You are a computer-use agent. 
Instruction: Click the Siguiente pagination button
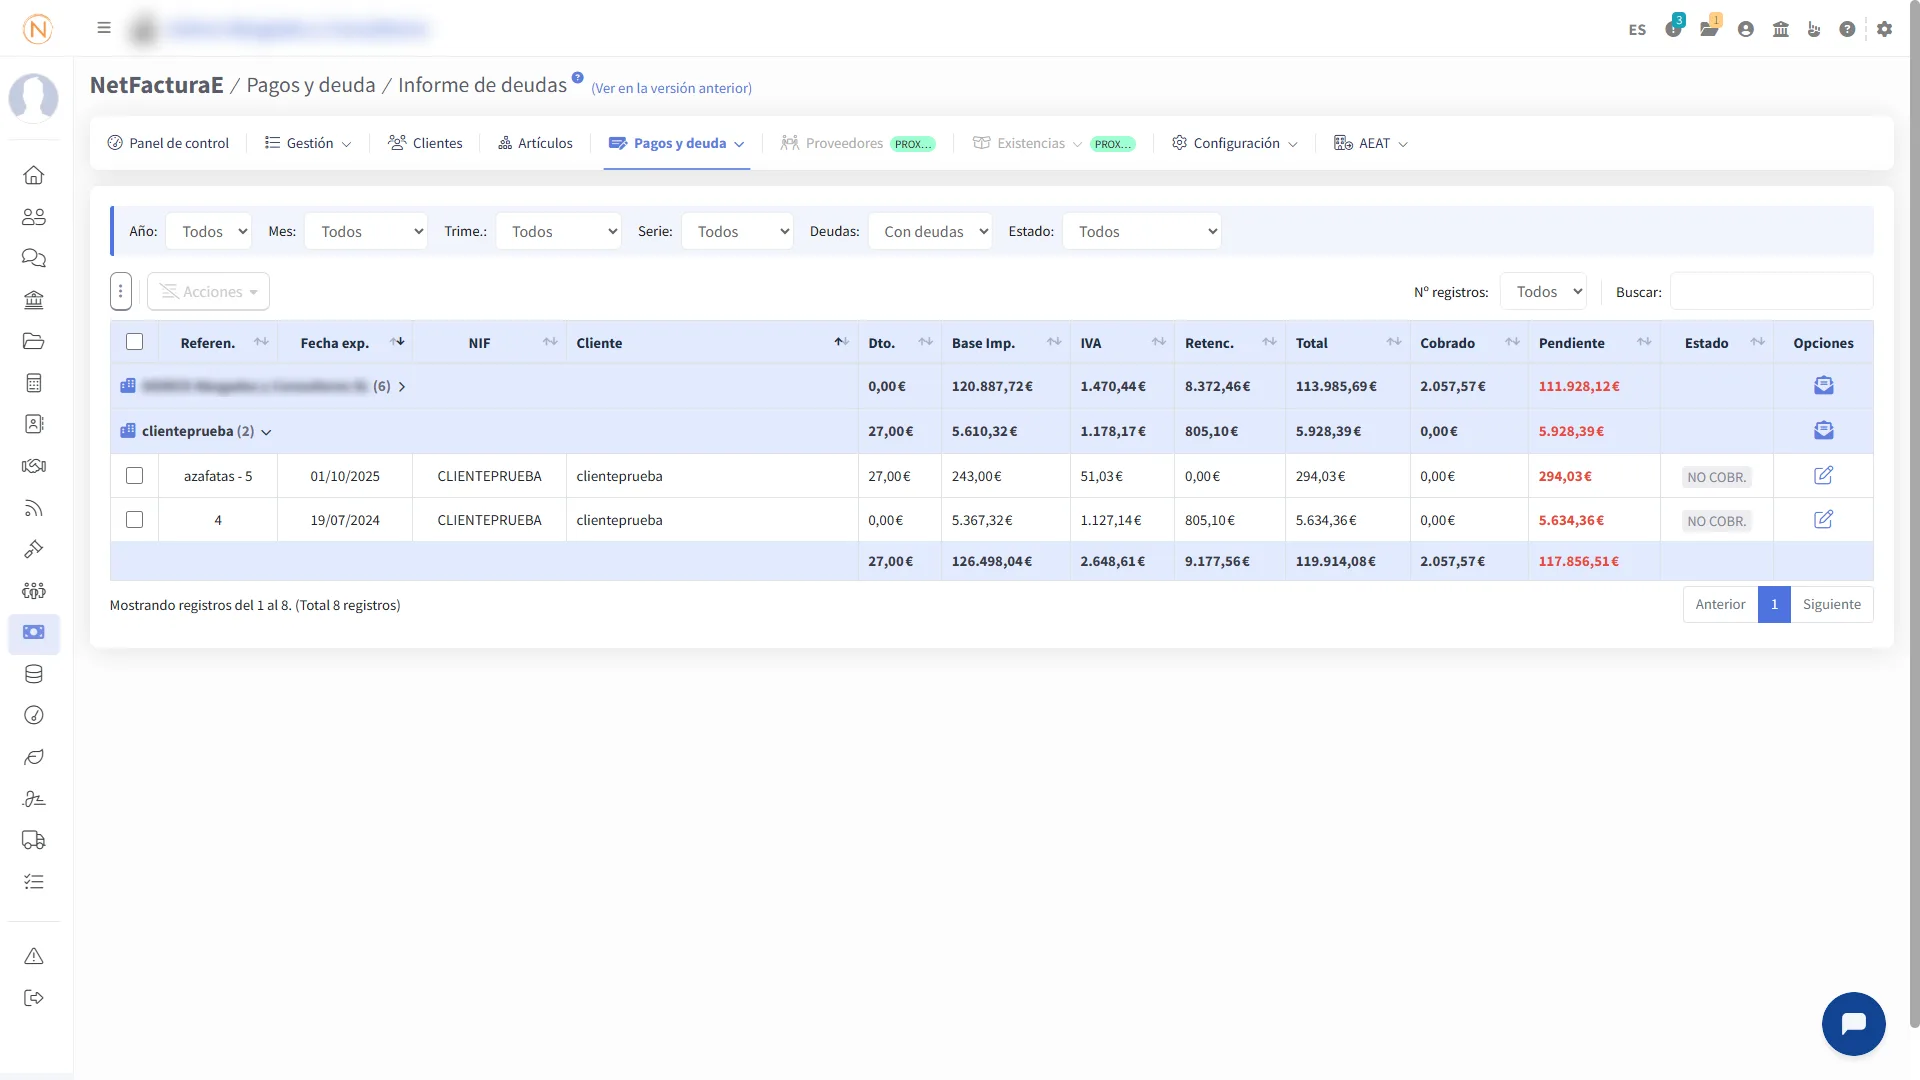(x=1831, y=605)
